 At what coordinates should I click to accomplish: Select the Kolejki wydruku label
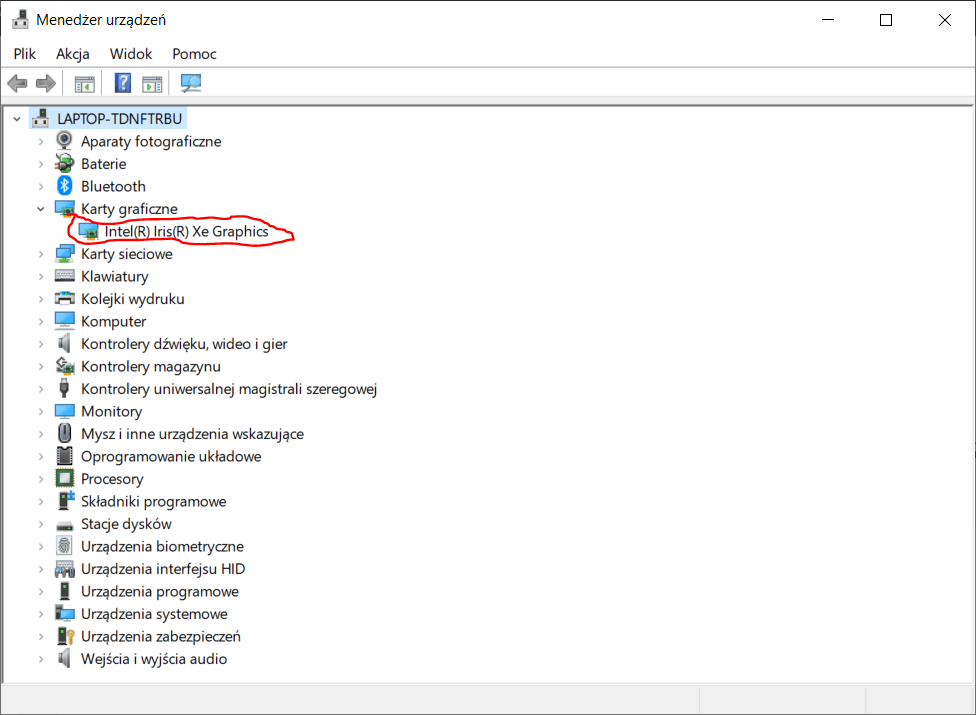[x=133, y=299]
